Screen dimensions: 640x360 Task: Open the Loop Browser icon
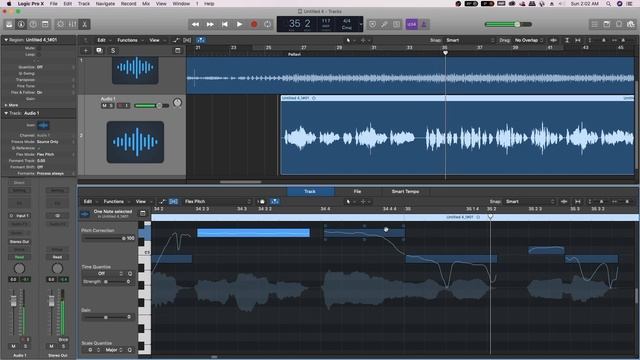point(619,24)
